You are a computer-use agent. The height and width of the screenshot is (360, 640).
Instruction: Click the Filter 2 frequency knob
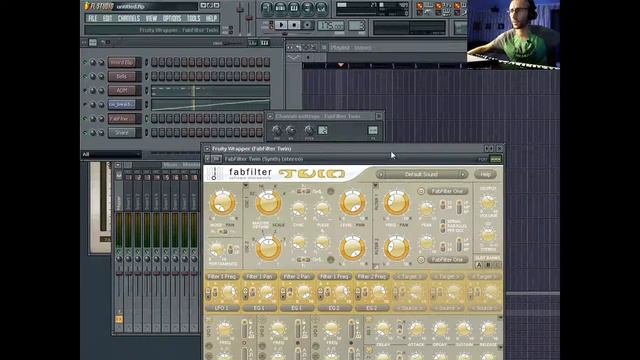coord(396,248)
